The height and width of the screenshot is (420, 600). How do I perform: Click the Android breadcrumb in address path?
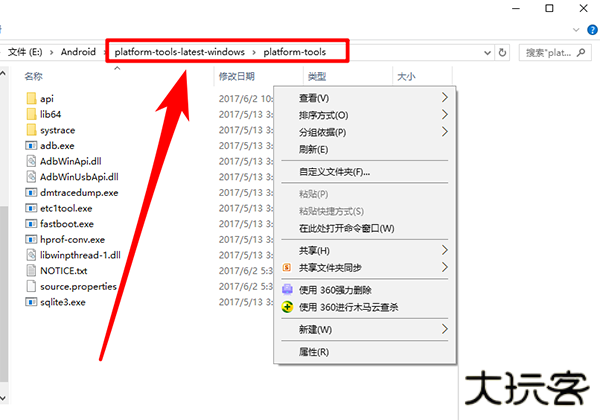point(79,51)
